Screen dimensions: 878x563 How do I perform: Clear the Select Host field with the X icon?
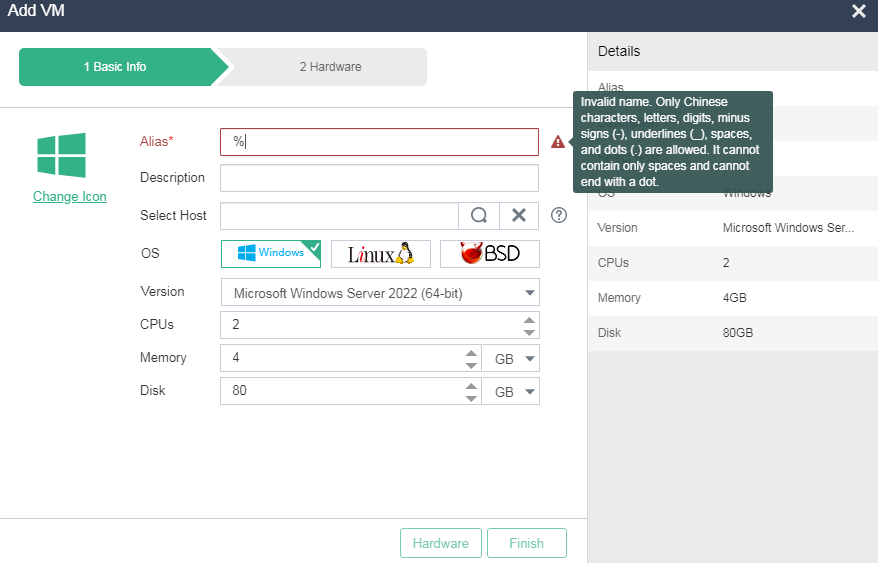(x=519, y=216)
